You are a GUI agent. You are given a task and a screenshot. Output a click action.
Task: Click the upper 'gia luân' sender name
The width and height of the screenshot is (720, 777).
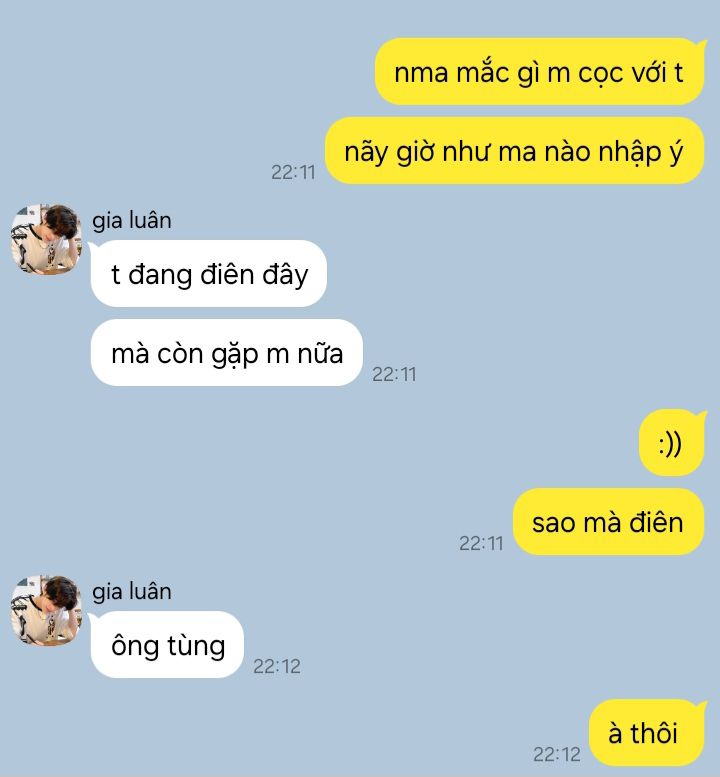point(132,221)
